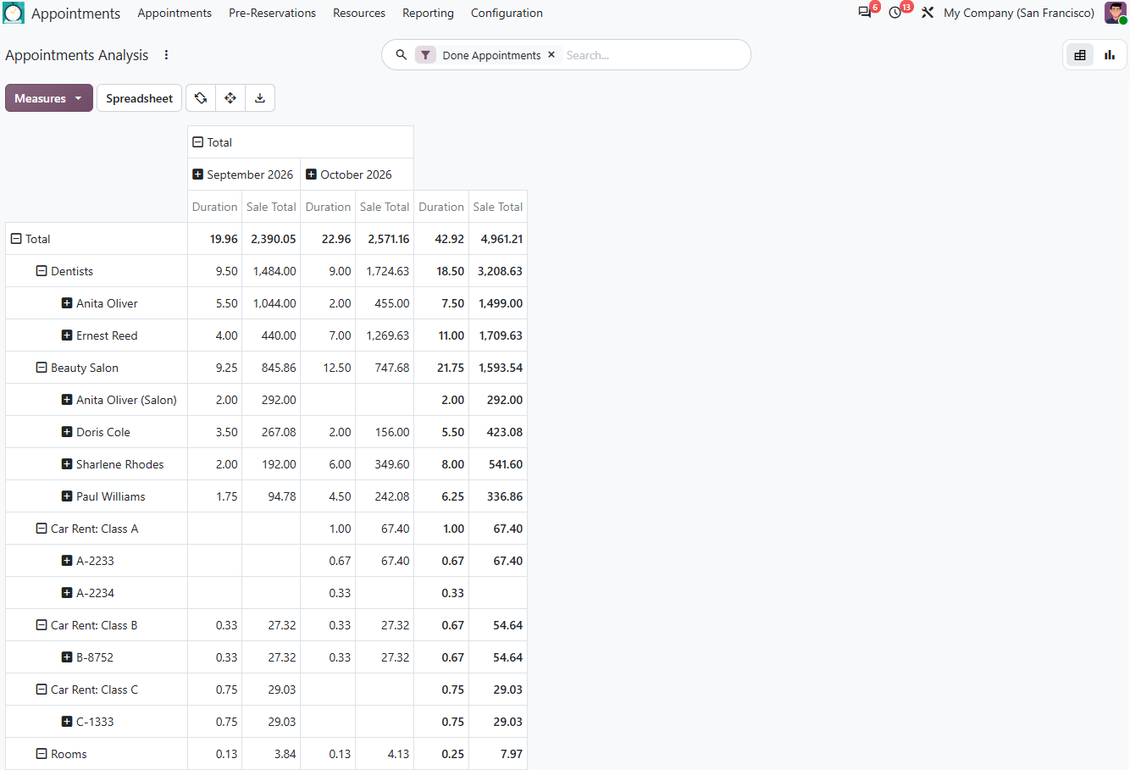Switch to pivot table view
This screenshot has width=1130, height=770.
coord(1080,55)
